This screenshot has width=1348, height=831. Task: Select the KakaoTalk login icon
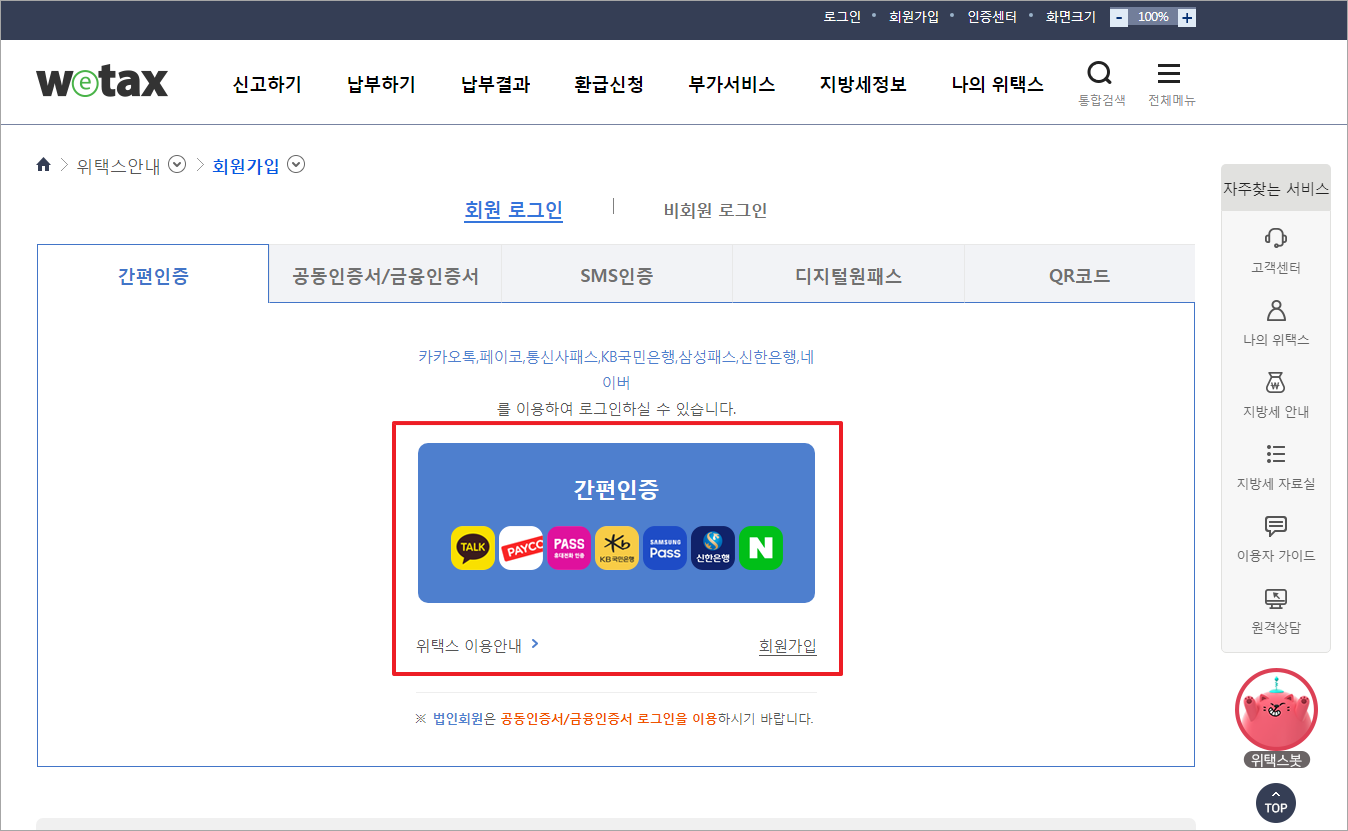click(x=473, y=548)
